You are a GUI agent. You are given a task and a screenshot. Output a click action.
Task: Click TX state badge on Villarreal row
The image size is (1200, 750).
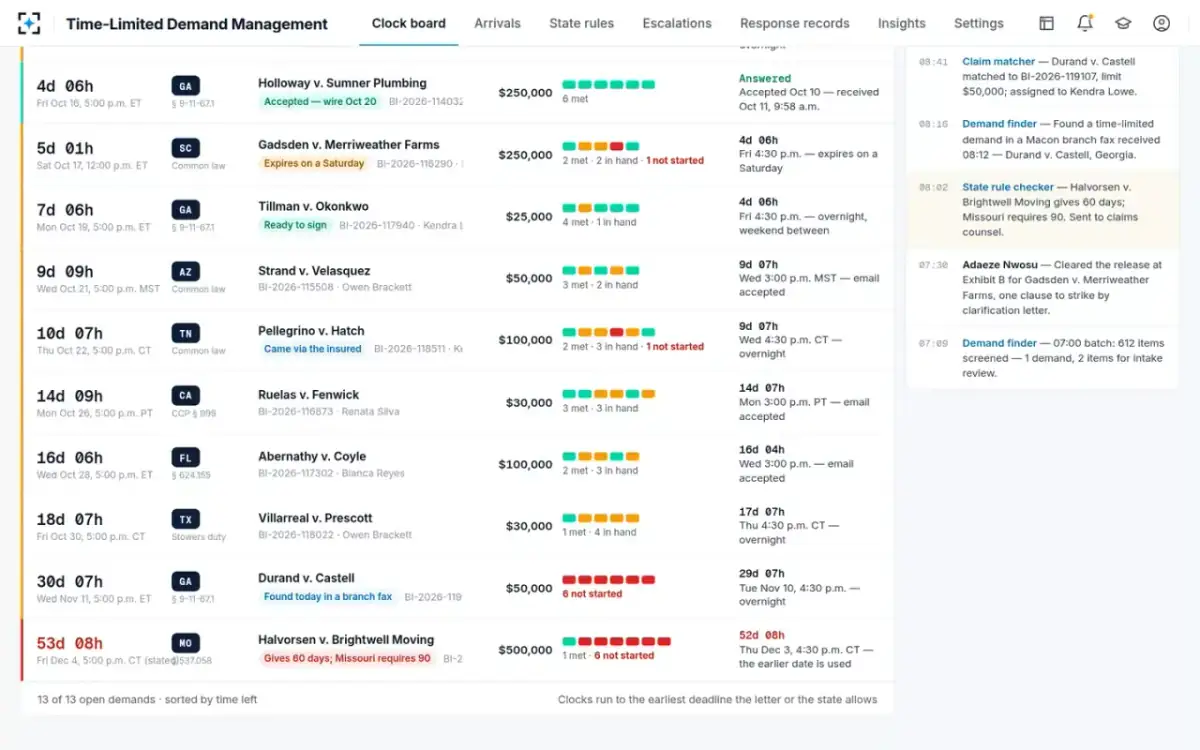[186, 520]
